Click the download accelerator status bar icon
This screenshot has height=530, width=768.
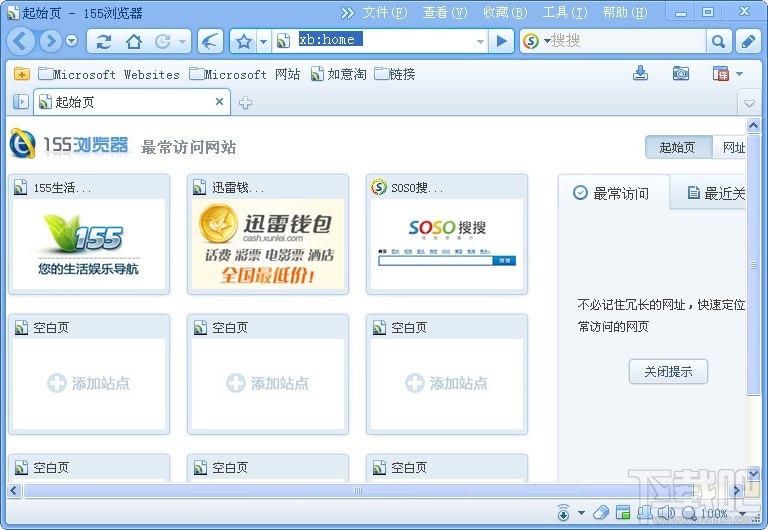(x=563, y=512)
